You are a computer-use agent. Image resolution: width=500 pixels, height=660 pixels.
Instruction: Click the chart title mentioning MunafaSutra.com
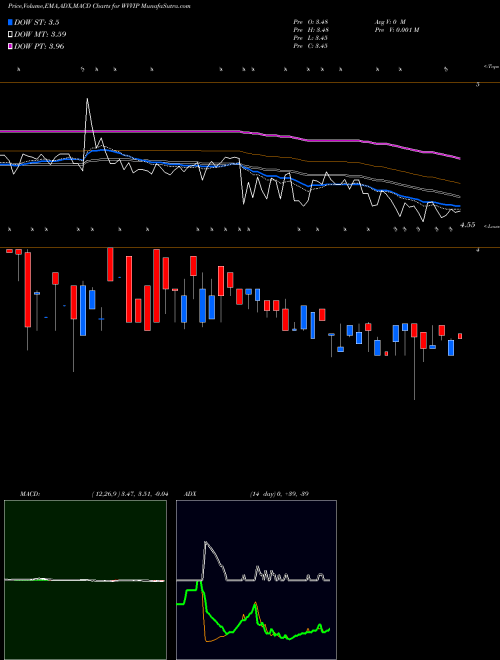(x=99, y=6)
